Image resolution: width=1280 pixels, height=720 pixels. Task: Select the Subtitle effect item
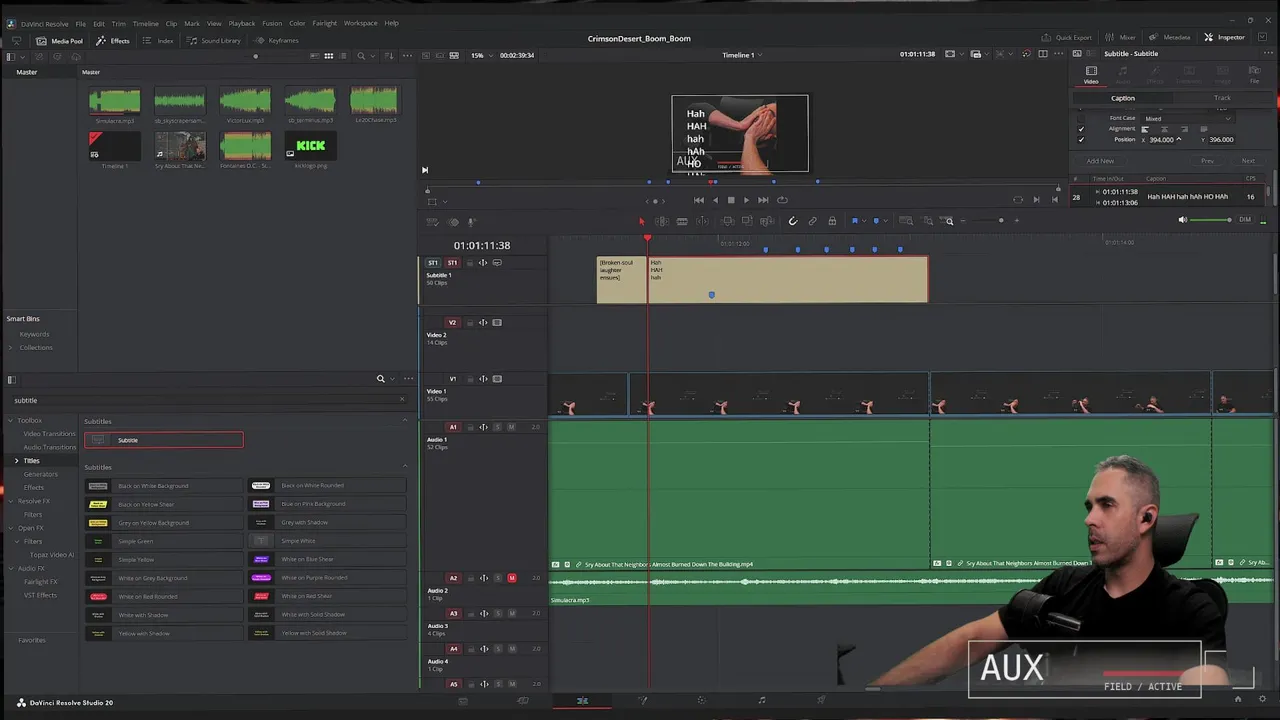pyautogui.click(x=163, y=440)
